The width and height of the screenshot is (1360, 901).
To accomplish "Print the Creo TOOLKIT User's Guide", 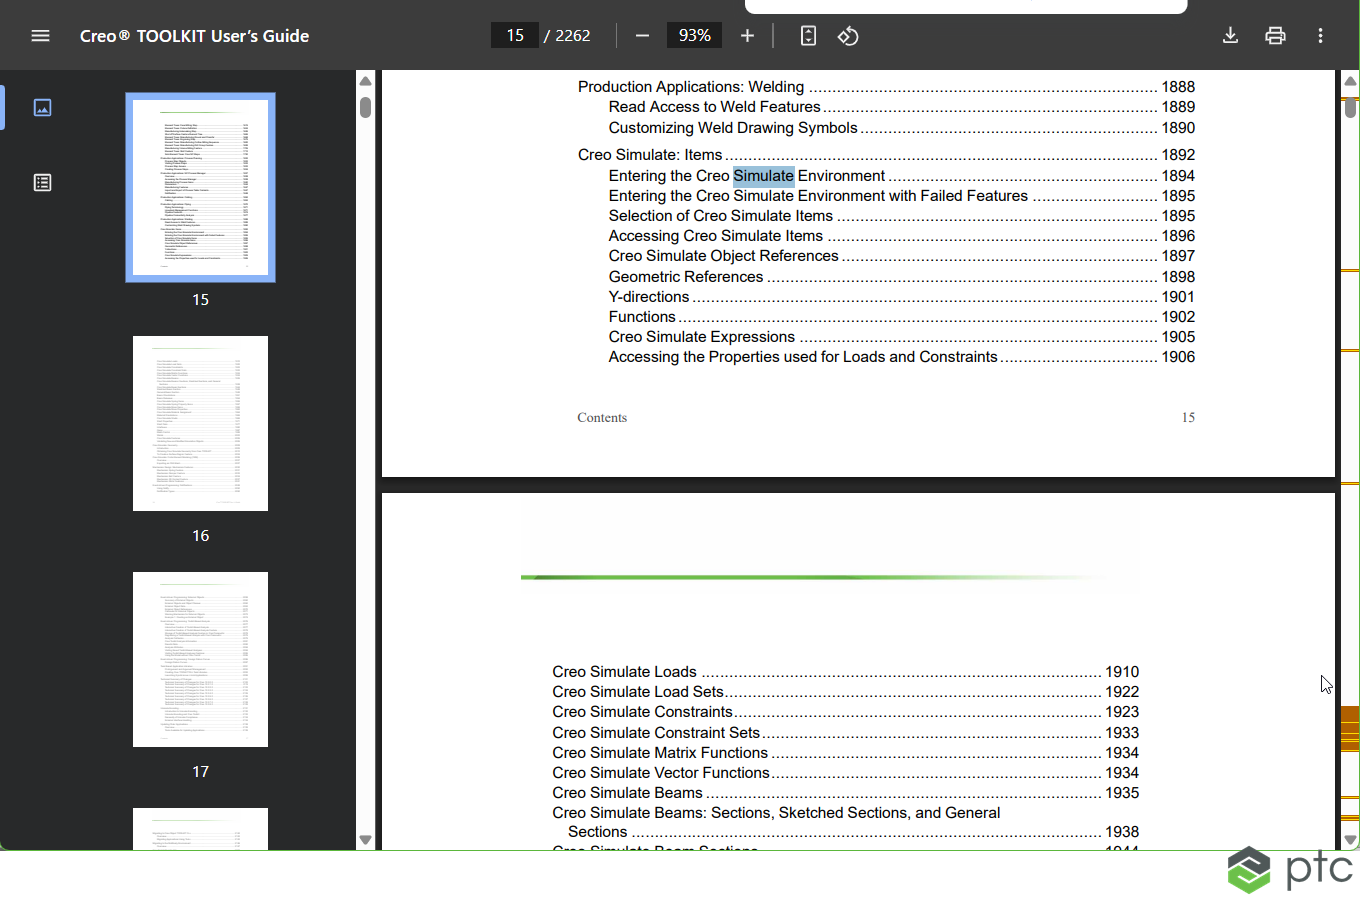I will coord(1275,35).
